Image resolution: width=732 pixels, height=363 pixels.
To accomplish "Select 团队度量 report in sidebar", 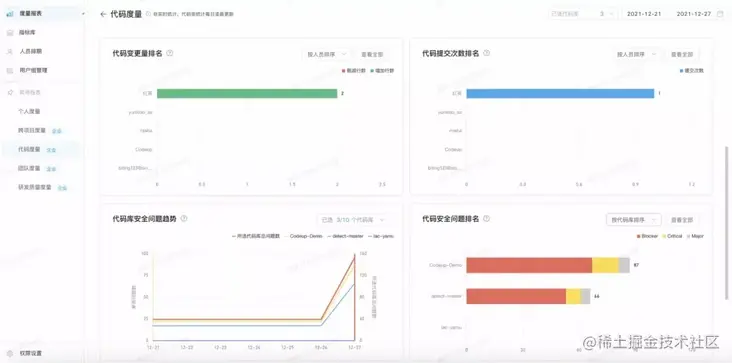I will tap(29, 168).
